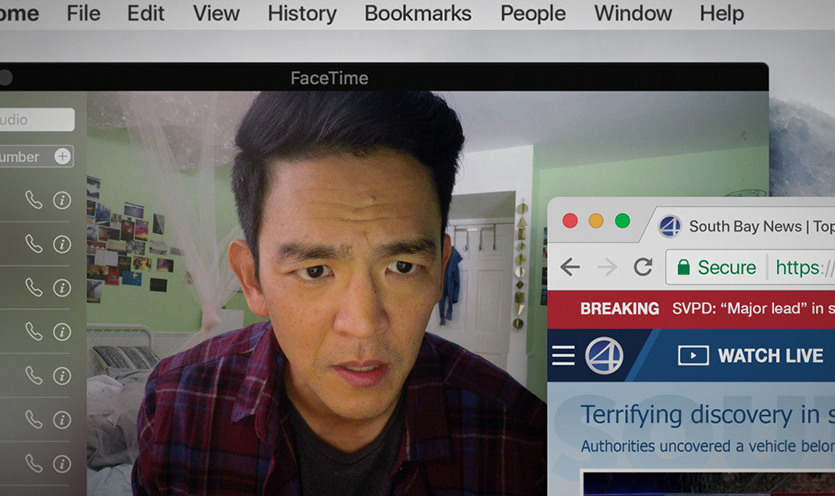Open the History menu
Image resolution: width=835 pixels, height=496 pixels.
click(302, 14)
